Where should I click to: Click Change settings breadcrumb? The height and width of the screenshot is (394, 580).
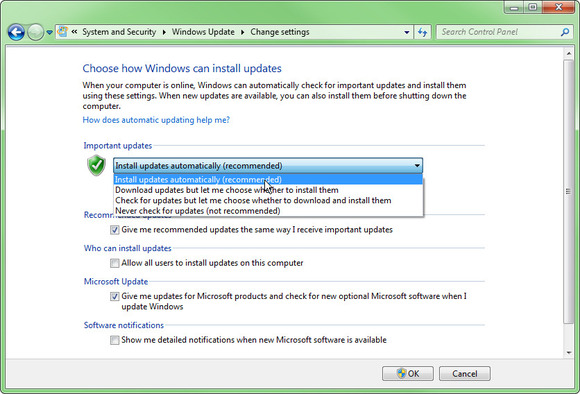tap(280, 32)
